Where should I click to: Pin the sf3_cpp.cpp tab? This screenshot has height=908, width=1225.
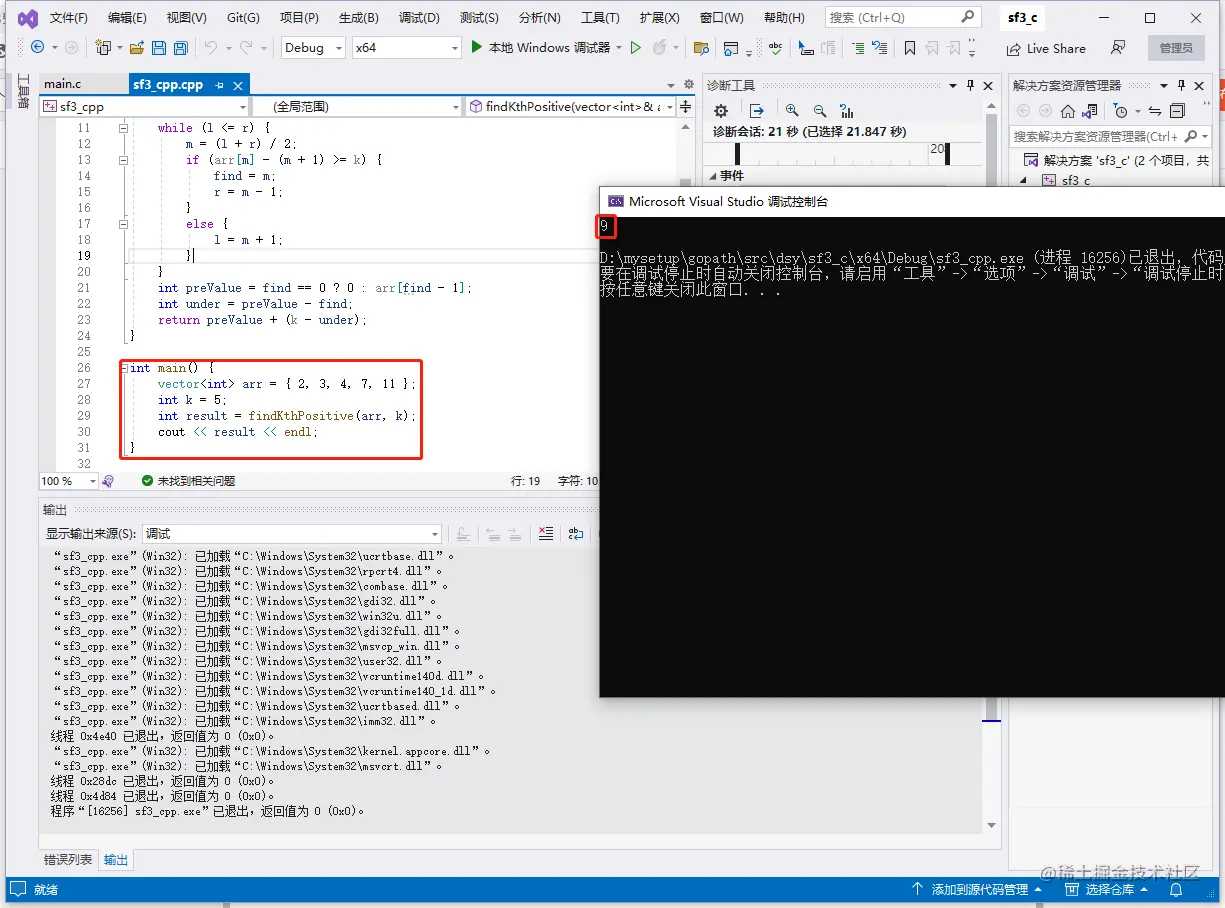click(220, 86)
